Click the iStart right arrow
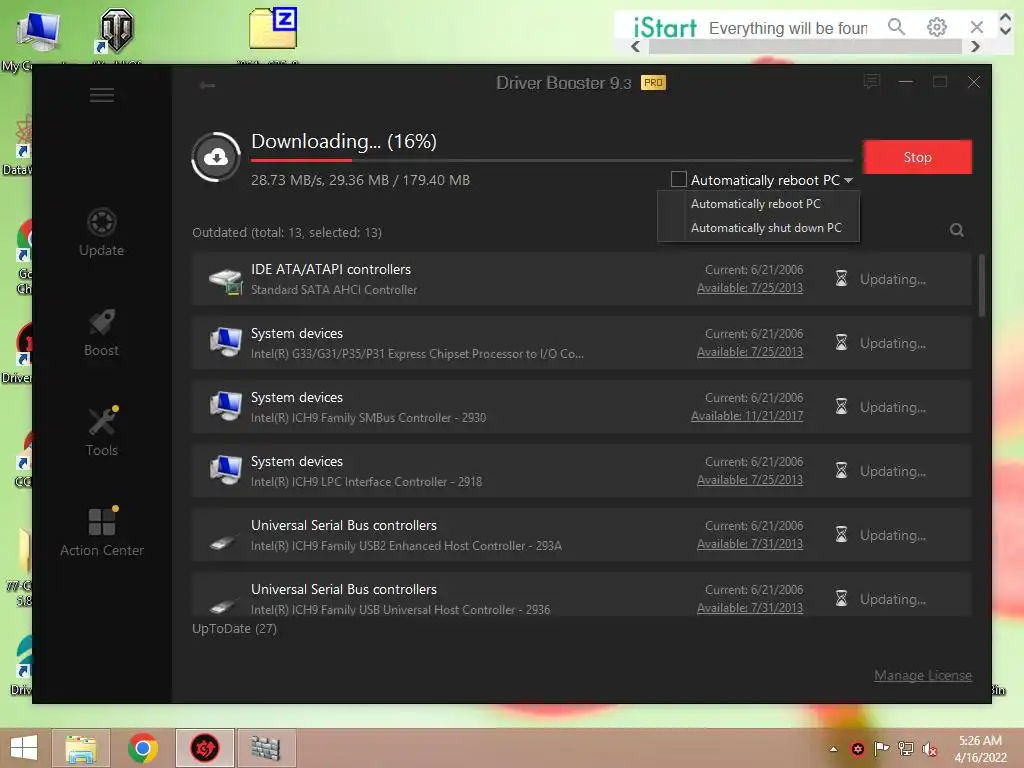 point(975,46)
